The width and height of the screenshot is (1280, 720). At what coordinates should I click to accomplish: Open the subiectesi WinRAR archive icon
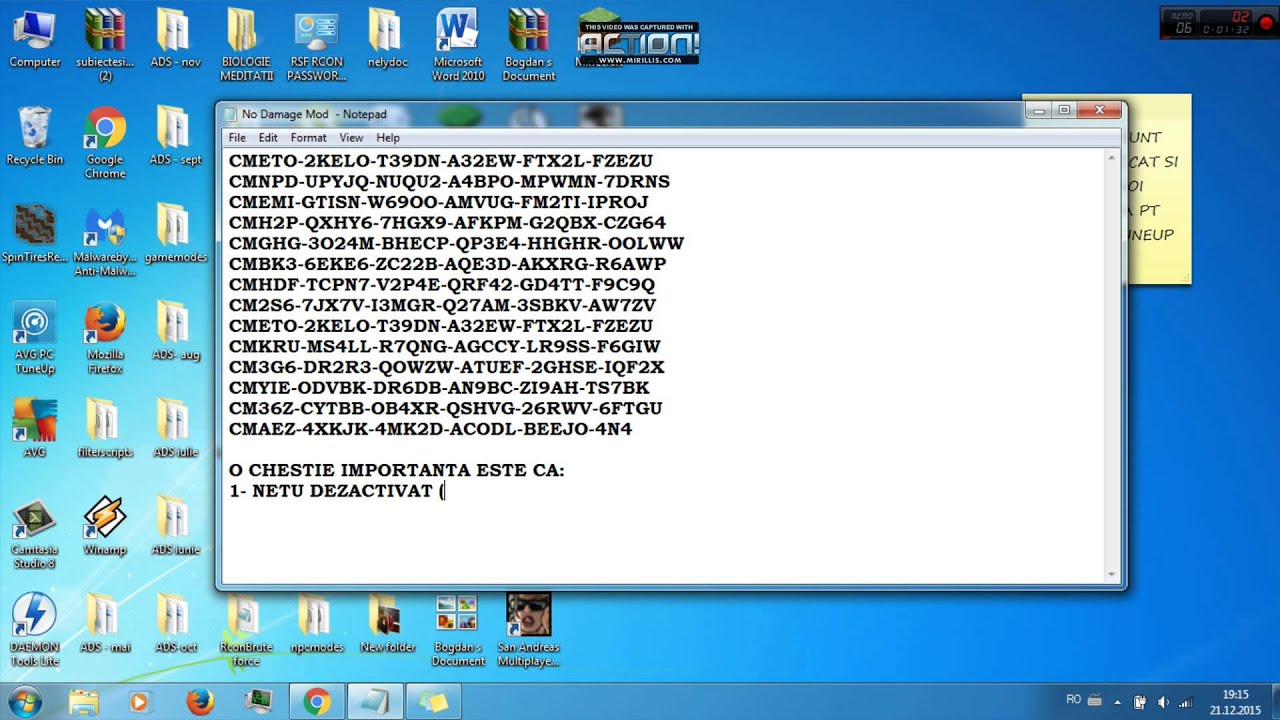pos(105,45)
